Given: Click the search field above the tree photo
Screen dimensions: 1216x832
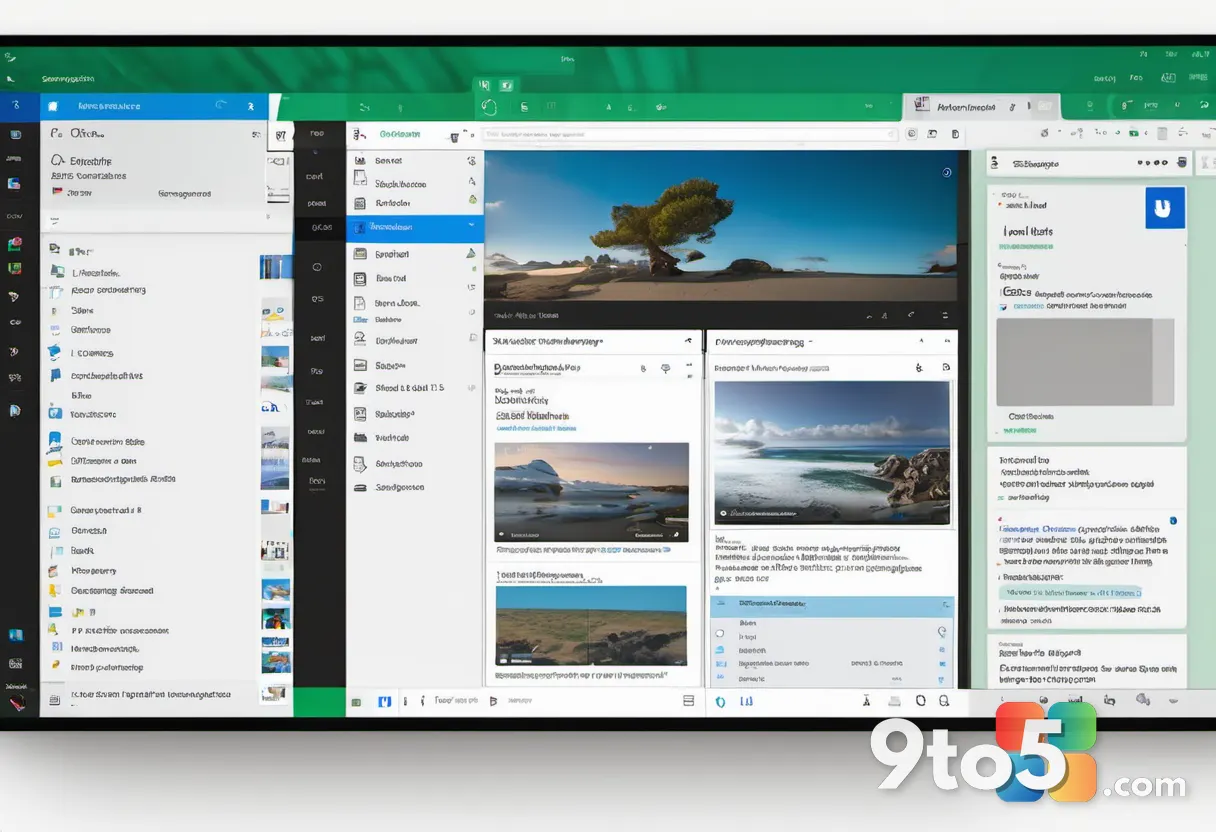Looking at the screenshot, I should (690, 134).
